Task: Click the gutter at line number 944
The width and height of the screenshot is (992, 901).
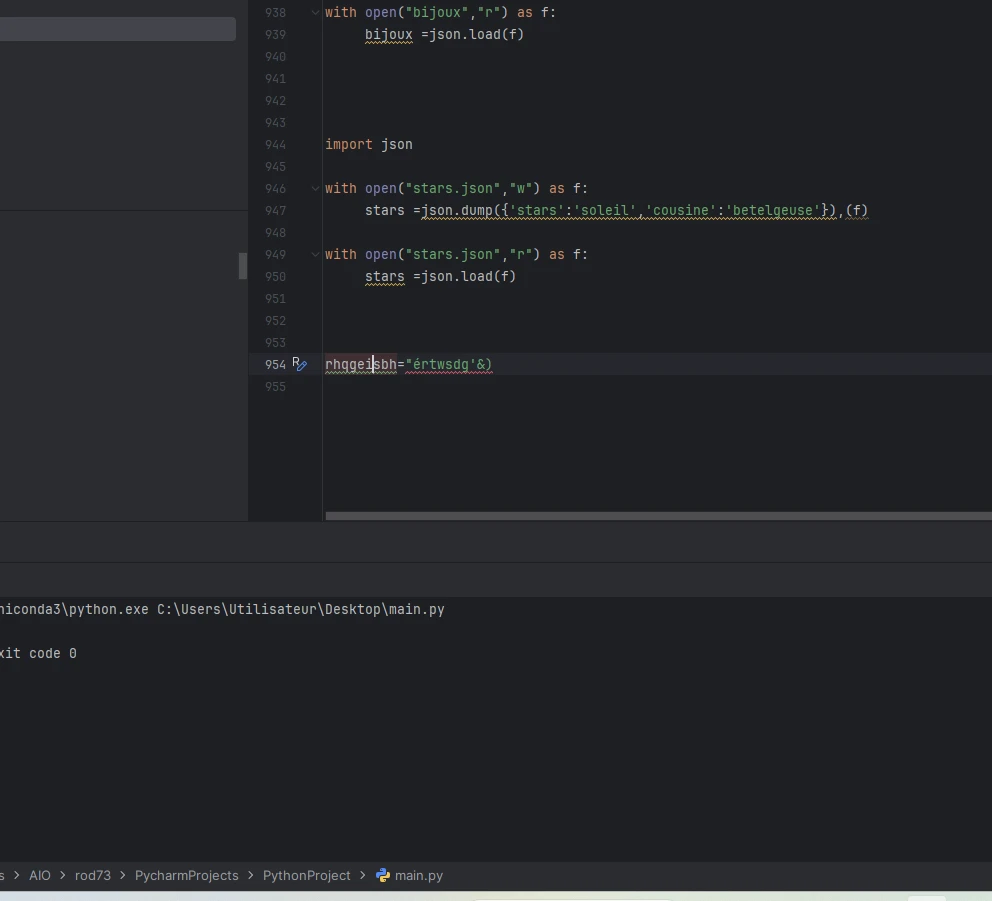Action: coord(275,145)
